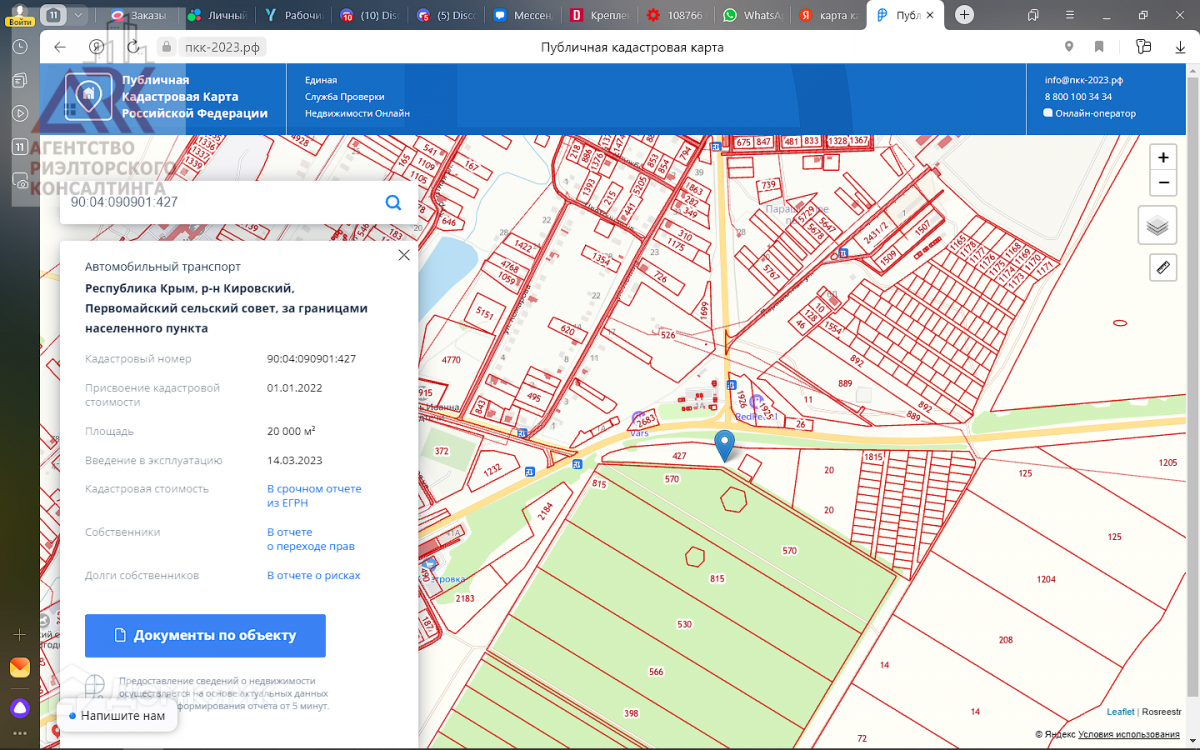Zoom in on the map with the plus icon
The height and width of the screenshot is (750, 1200).
pos(1162,157)
